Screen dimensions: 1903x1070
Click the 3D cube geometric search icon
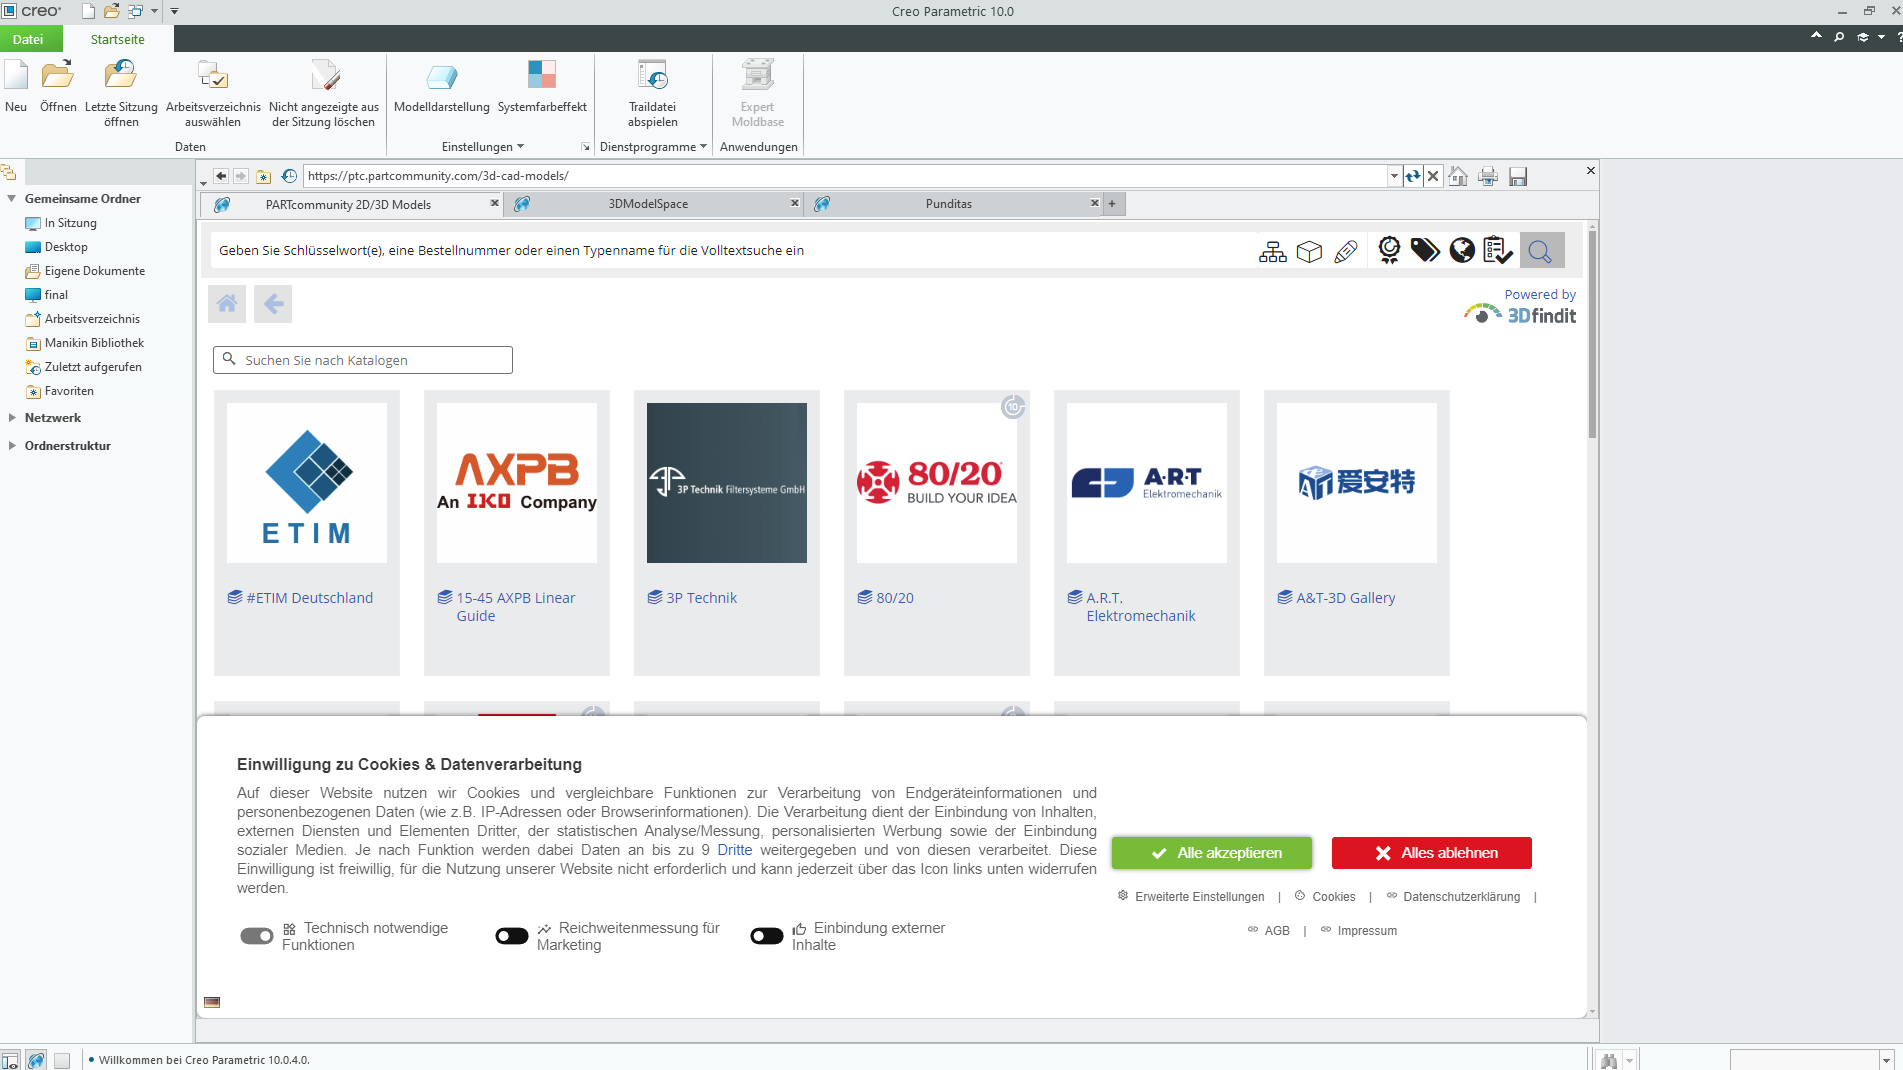coord(1309,251)
